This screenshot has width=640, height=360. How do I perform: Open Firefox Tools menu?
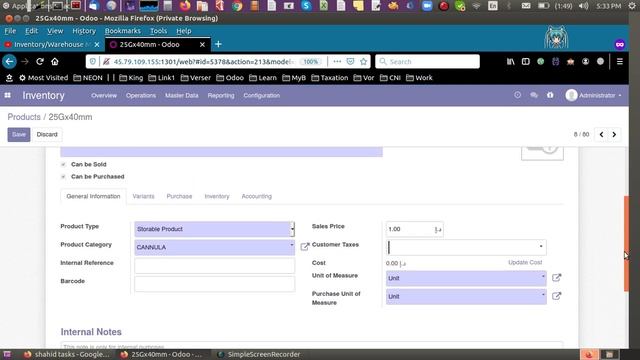tap(158, 31)
